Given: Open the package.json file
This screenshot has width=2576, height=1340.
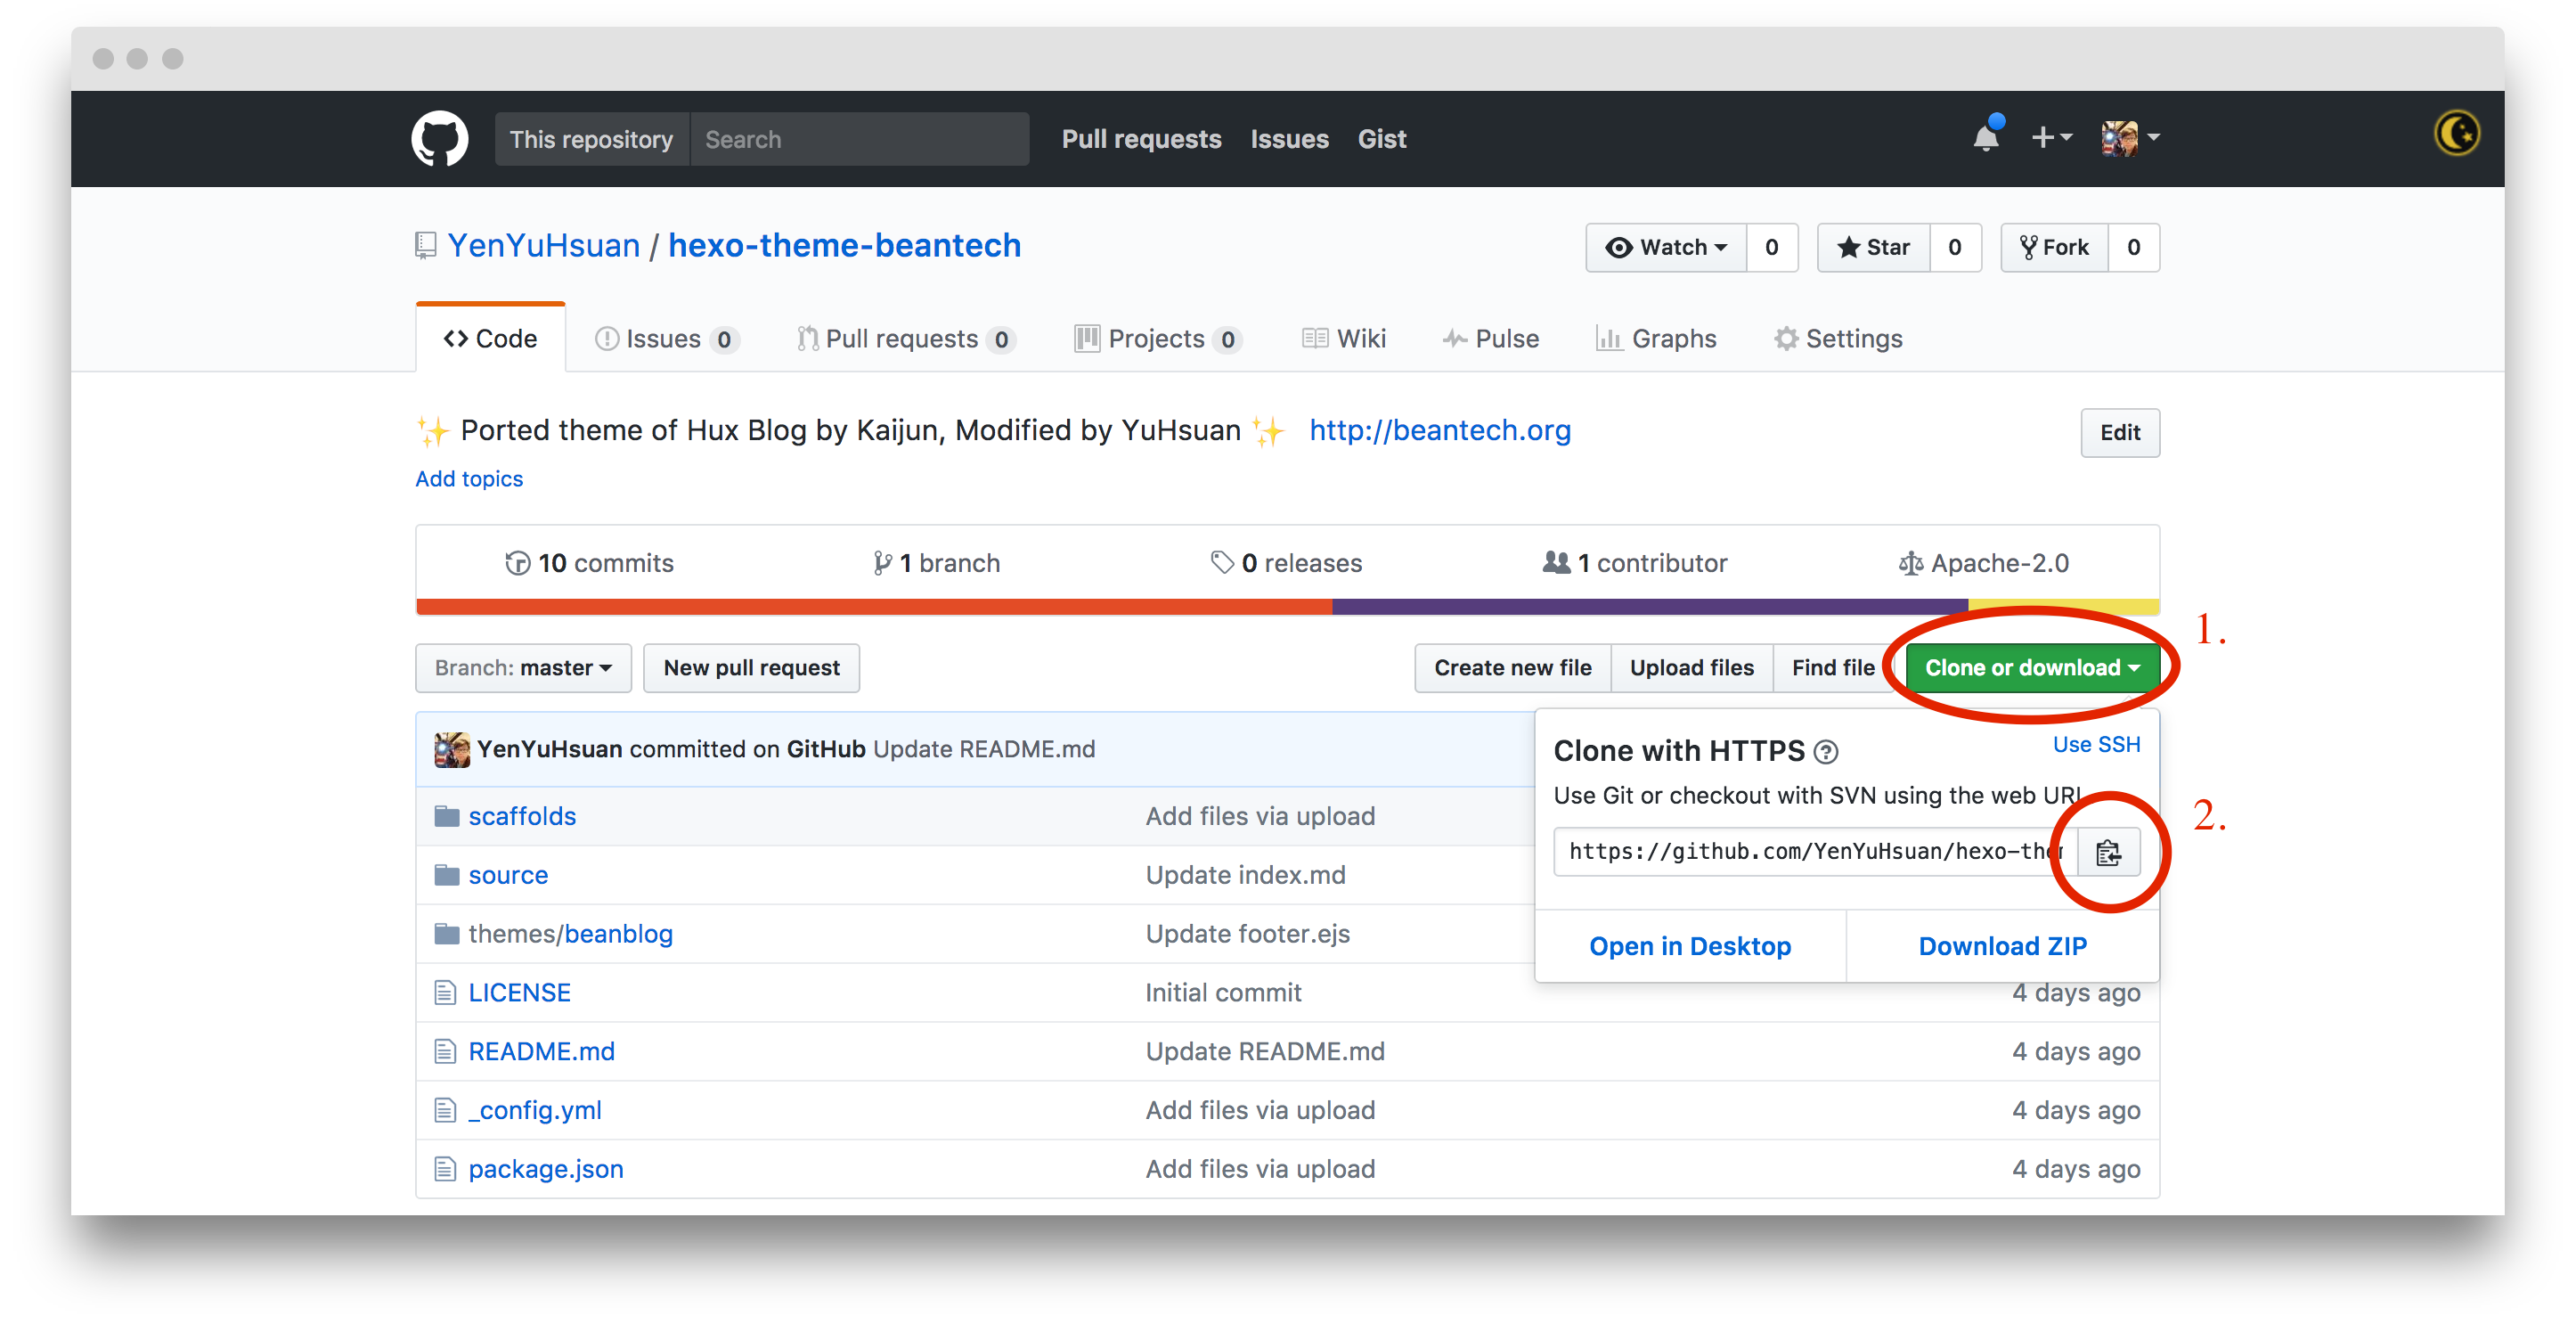Looking at the screenshot, I should point(546,1169).
